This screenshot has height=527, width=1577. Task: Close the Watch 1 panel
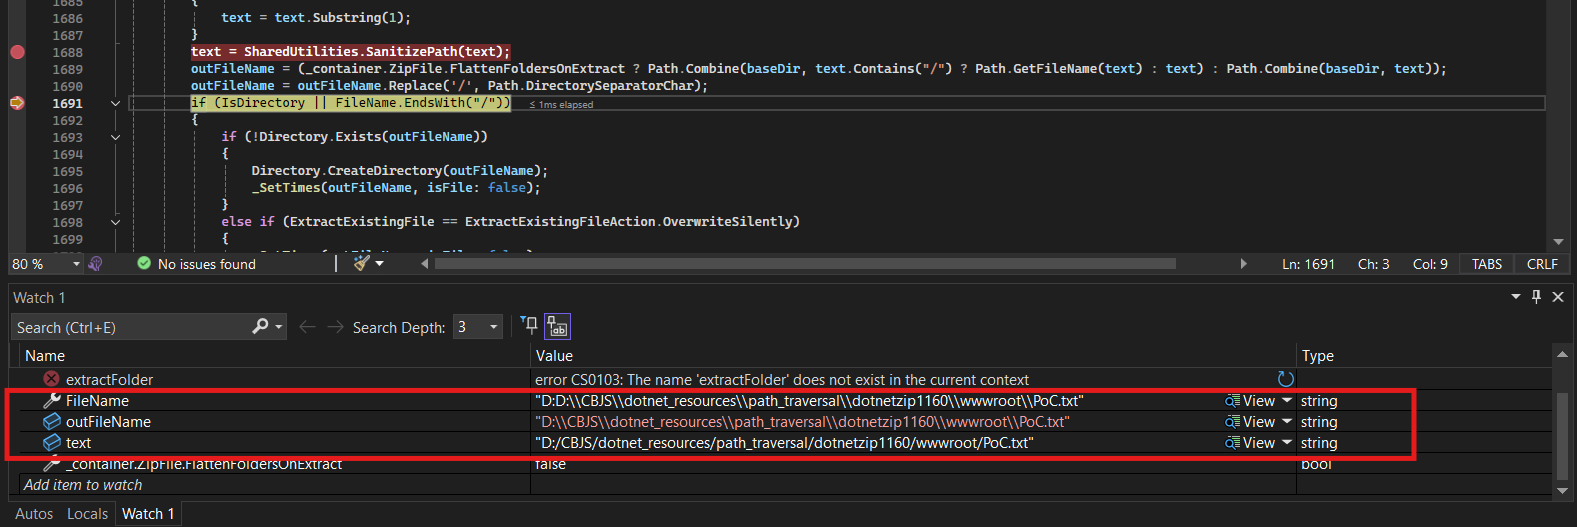click(x=1558, y=297)
